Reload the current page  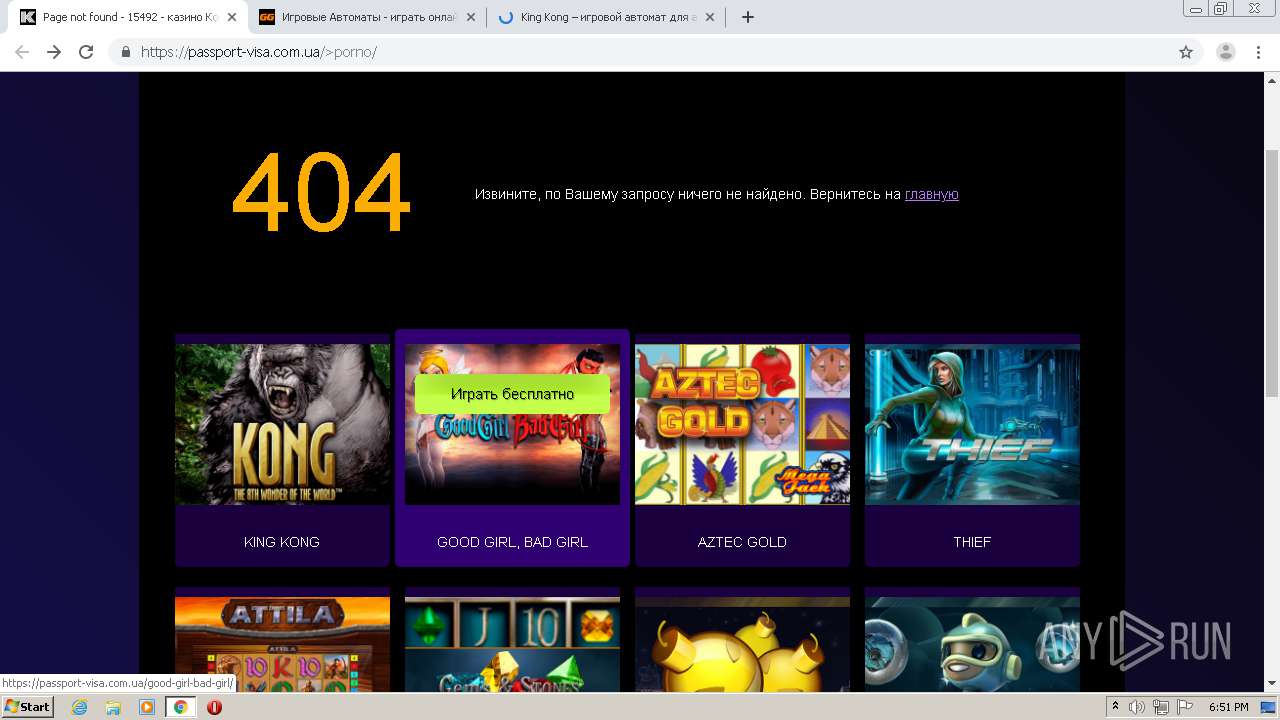(86, 52)
